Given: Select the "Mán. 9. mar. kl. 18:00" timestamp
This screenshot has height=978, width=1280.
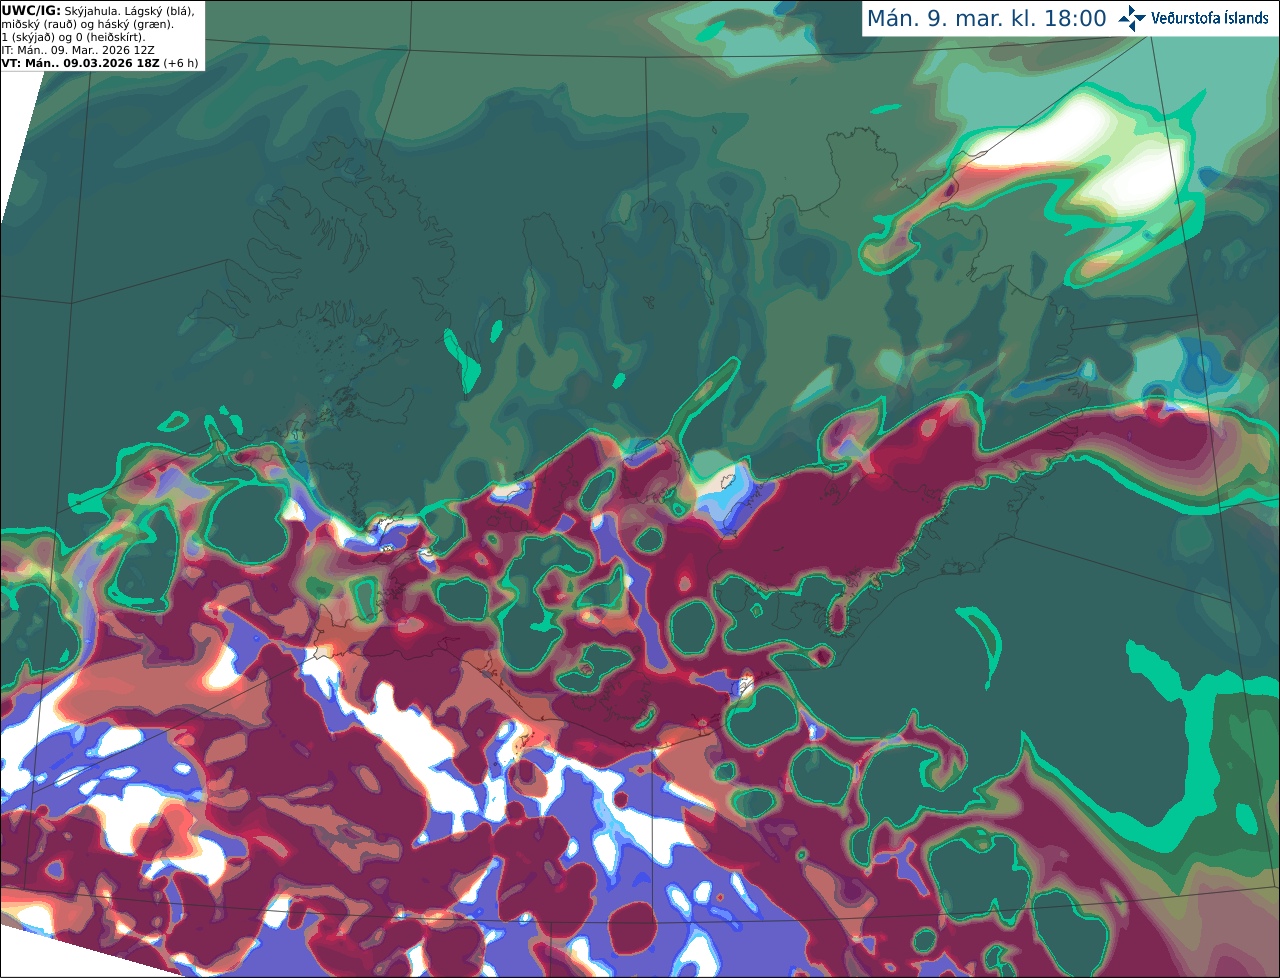Looking at the screenshot, I should [986, 19].
